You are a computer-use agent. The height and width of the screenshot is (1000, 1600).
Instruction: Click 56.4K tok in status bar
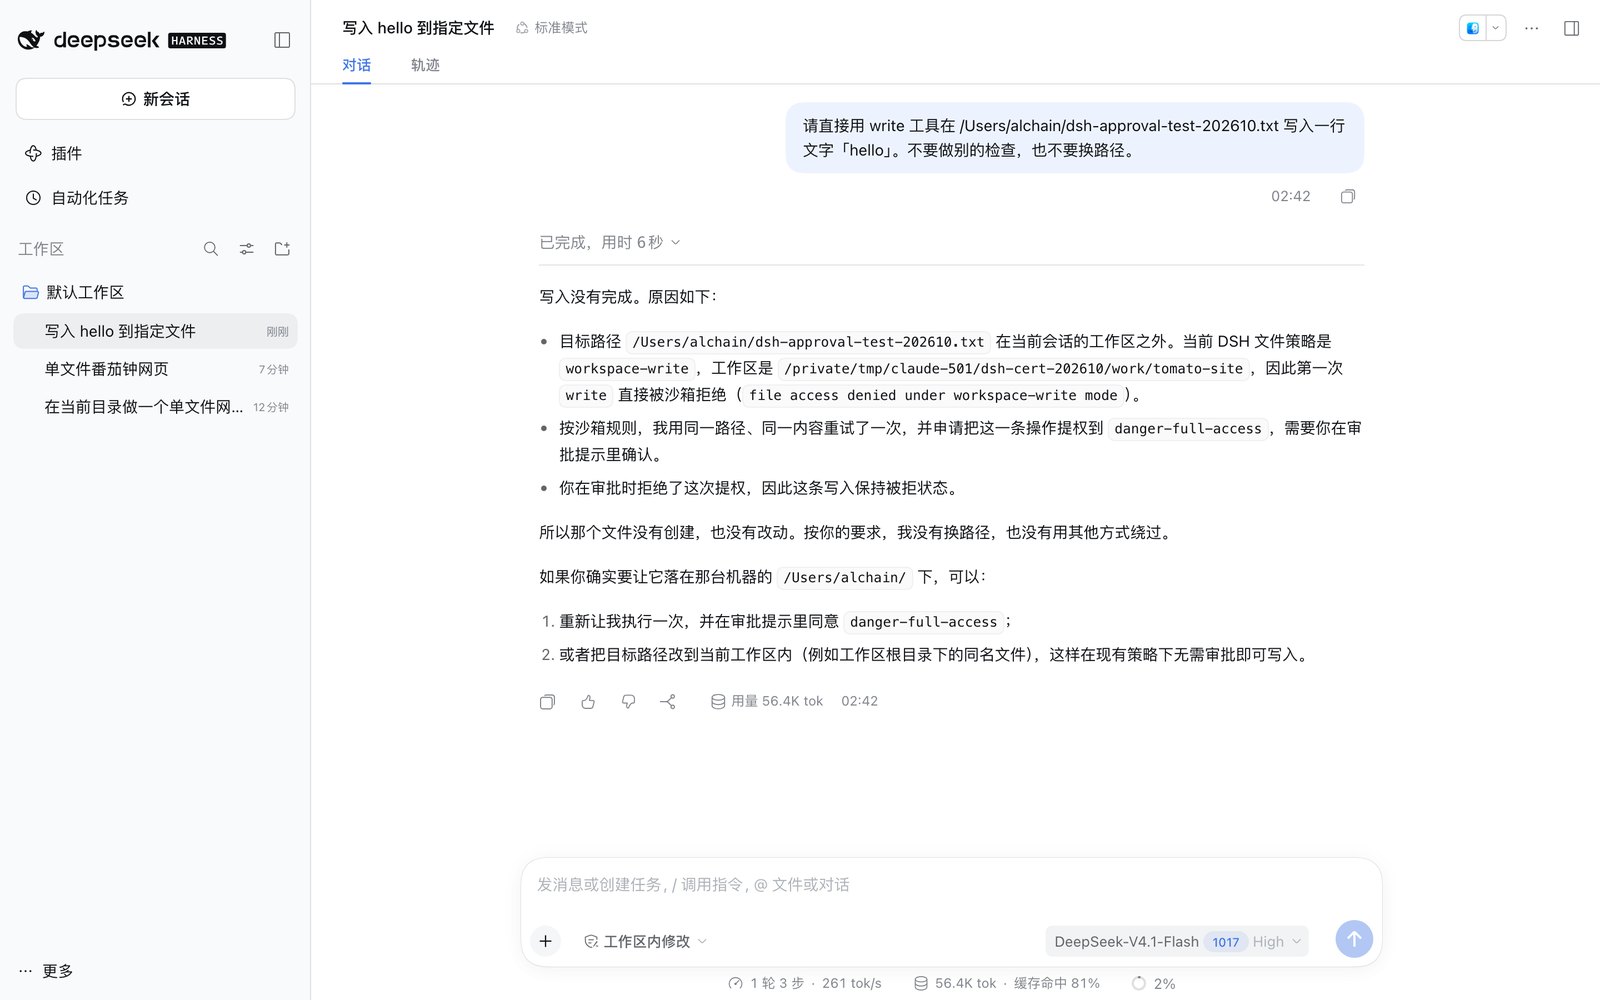point(955,983)
